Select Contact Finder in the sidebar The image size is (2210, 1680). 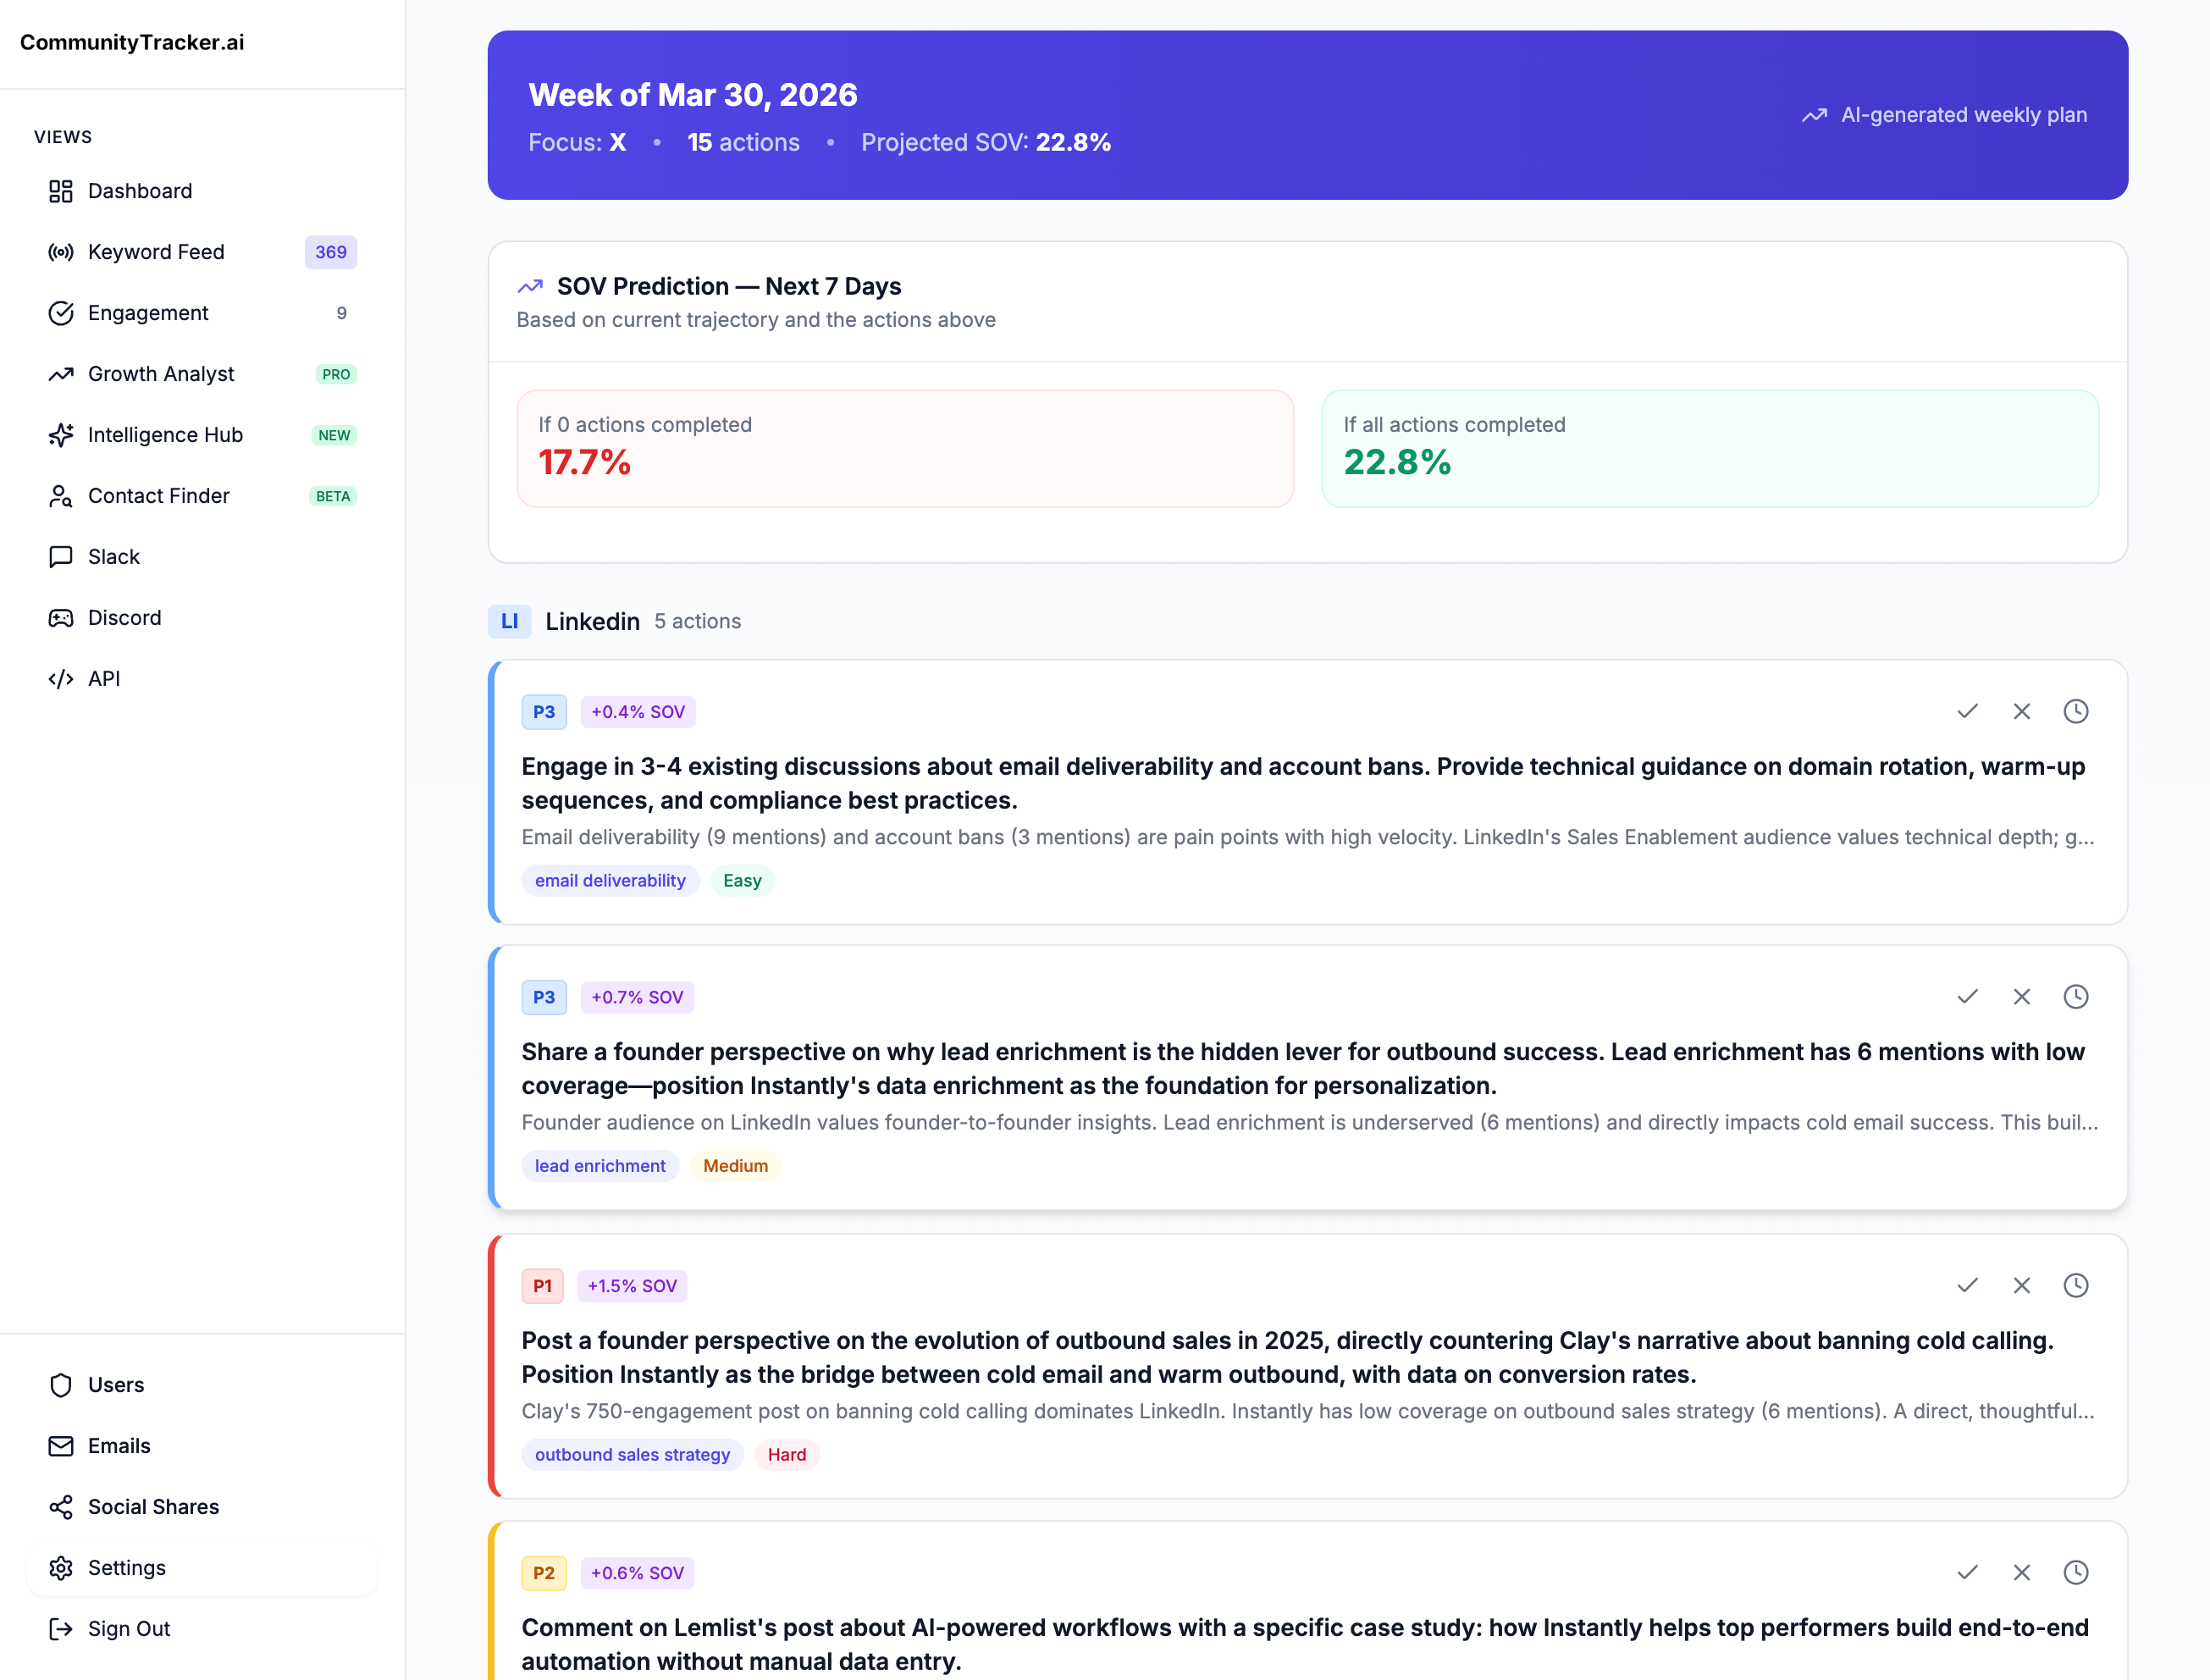(202, 496)
